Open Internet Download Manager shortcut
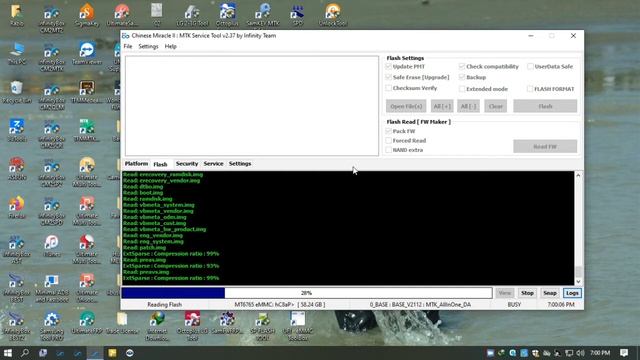Viewport: 640px width, 360px height. [x=157, y=326]
